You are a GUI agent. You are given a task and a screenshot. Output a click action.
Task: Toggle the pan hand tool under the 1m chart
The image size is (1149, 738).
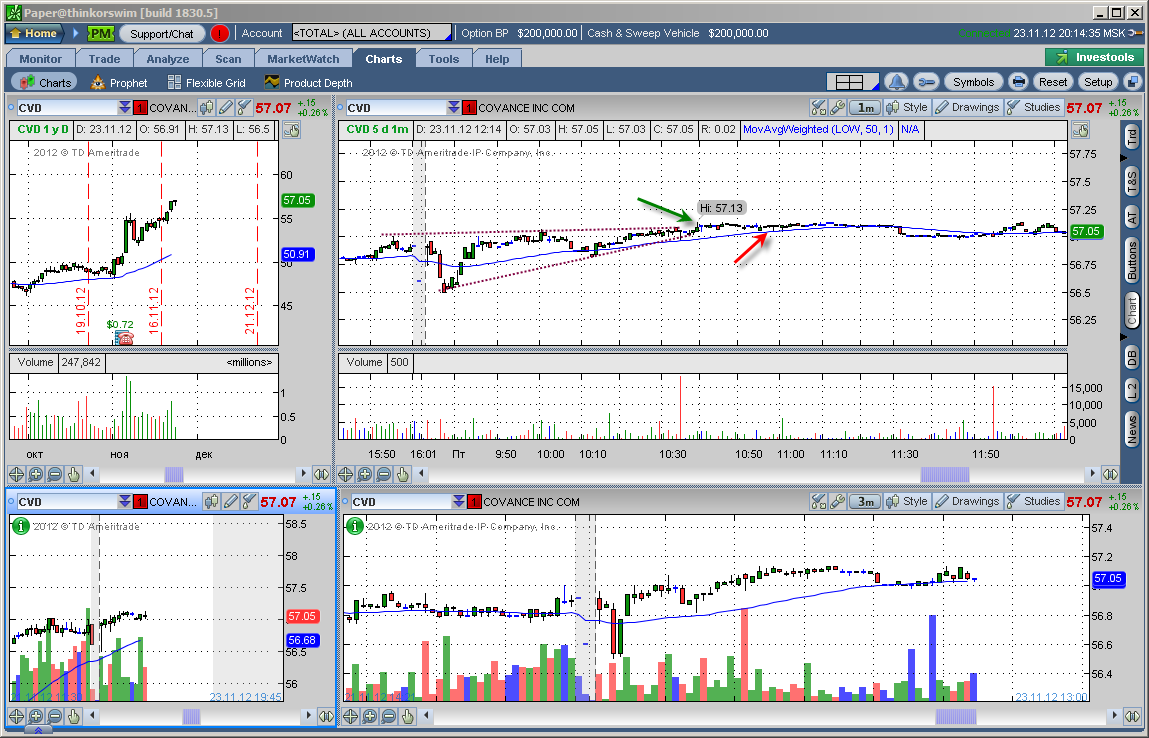(x=402, y=474)
